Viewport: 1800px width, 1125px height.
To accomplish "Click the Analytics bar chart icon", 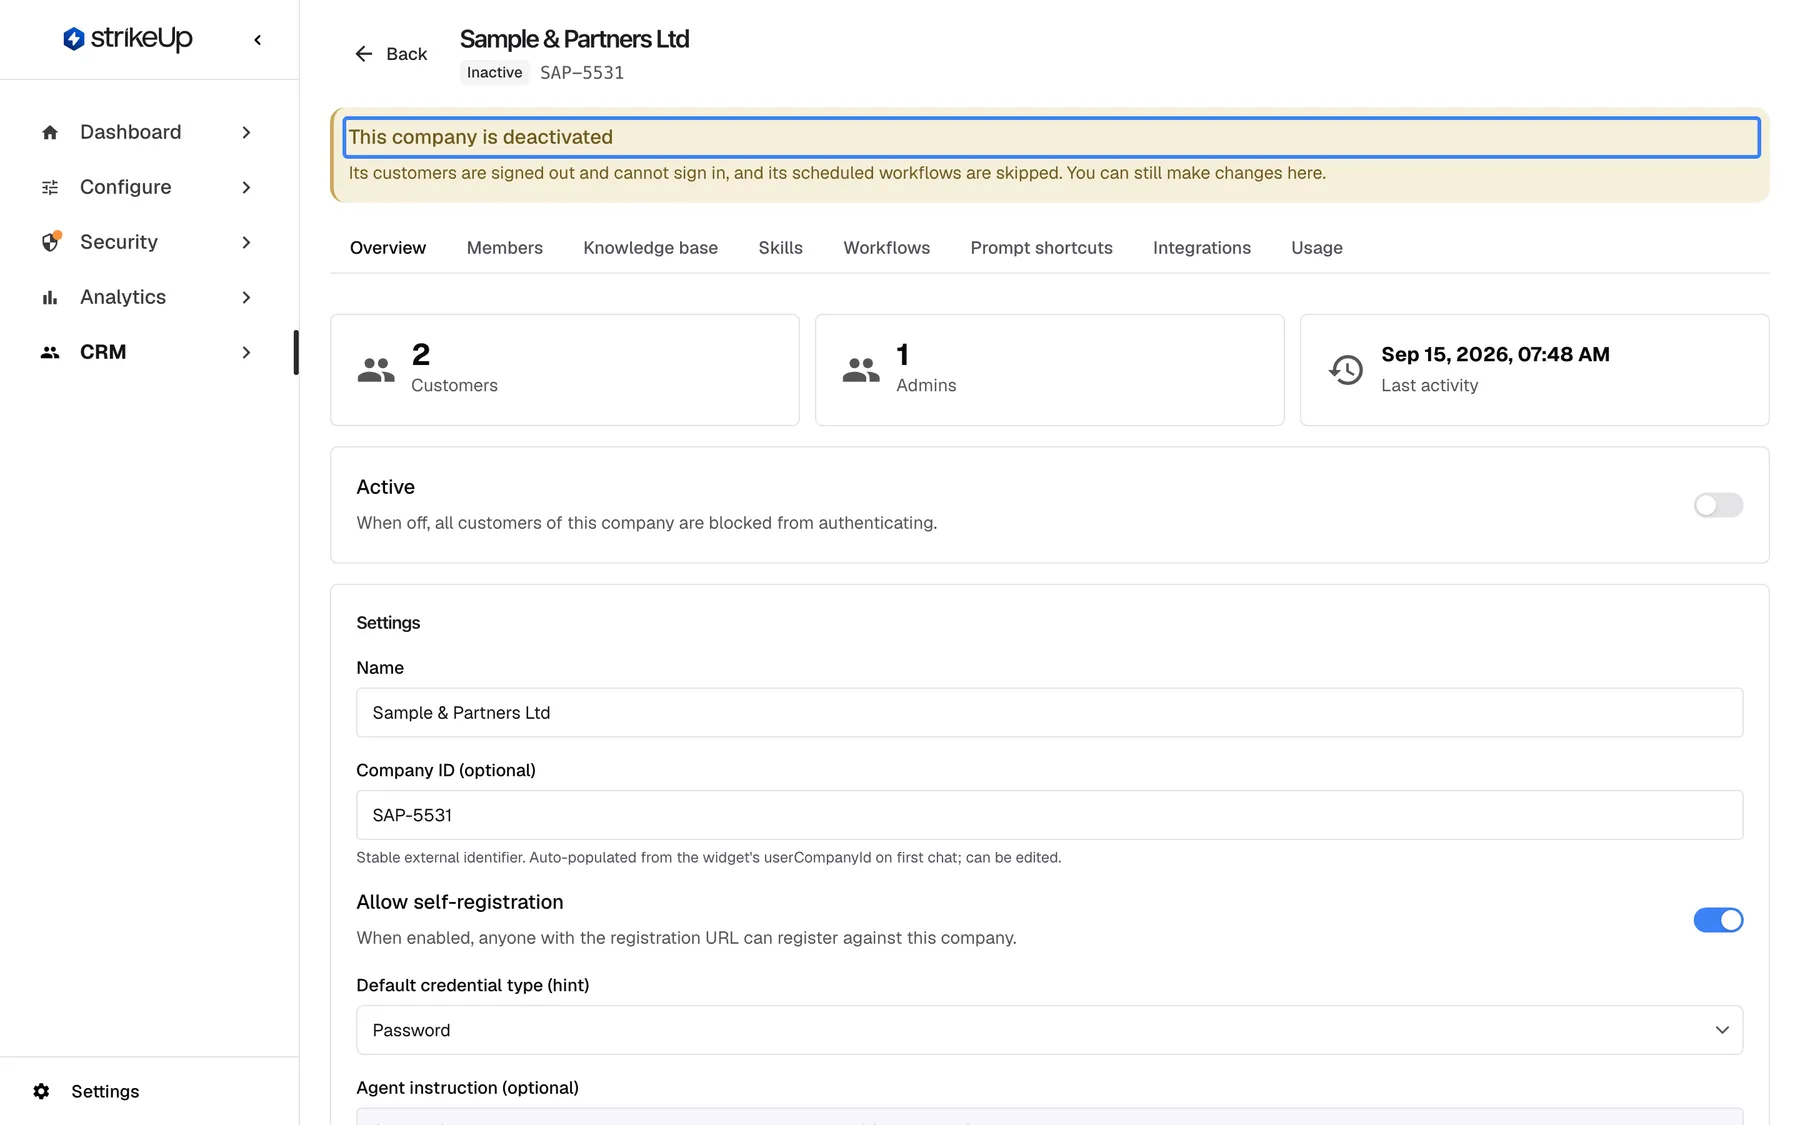I will [x=50, y=297].
